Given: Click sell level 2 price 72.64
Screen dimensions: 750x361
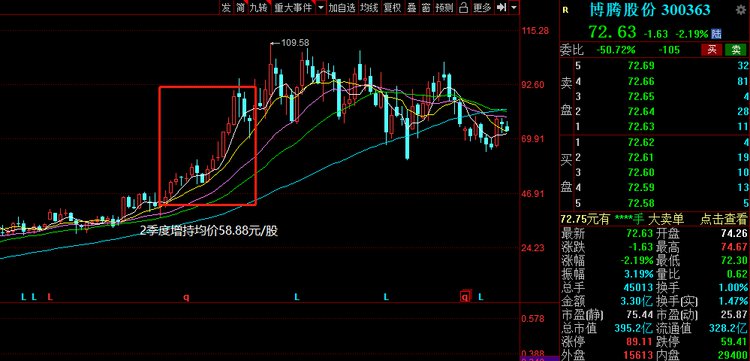Looking at the screenshot, I should pyautogui.click(x=641, y=111).
